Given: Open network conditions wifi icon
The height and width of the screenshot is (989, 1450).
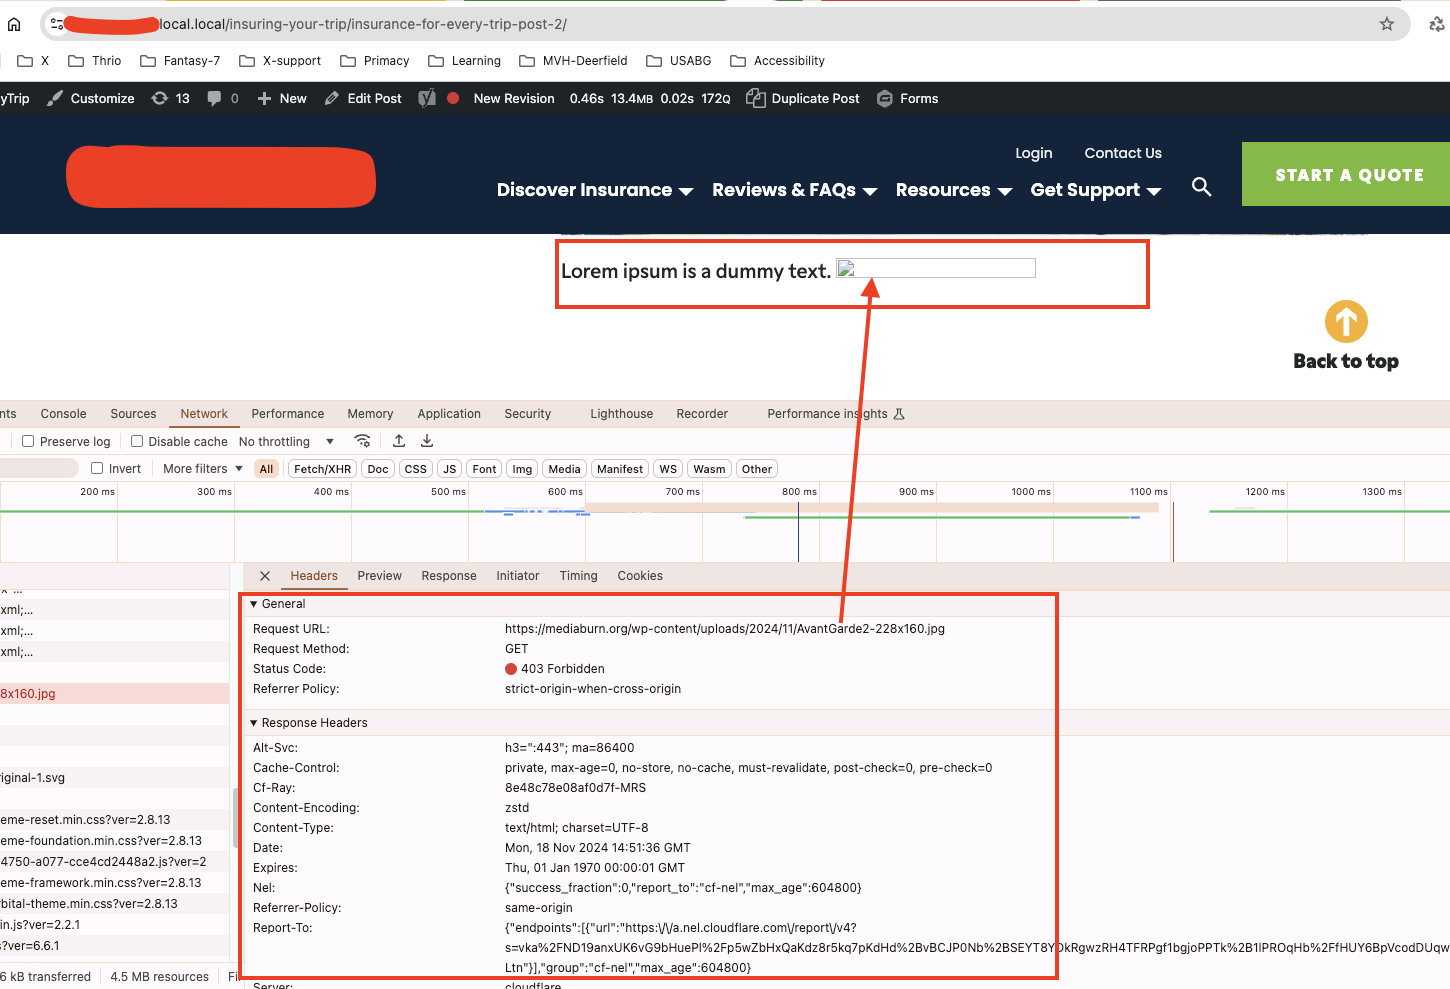Looking at the screenshot, I should pos(362,441).
